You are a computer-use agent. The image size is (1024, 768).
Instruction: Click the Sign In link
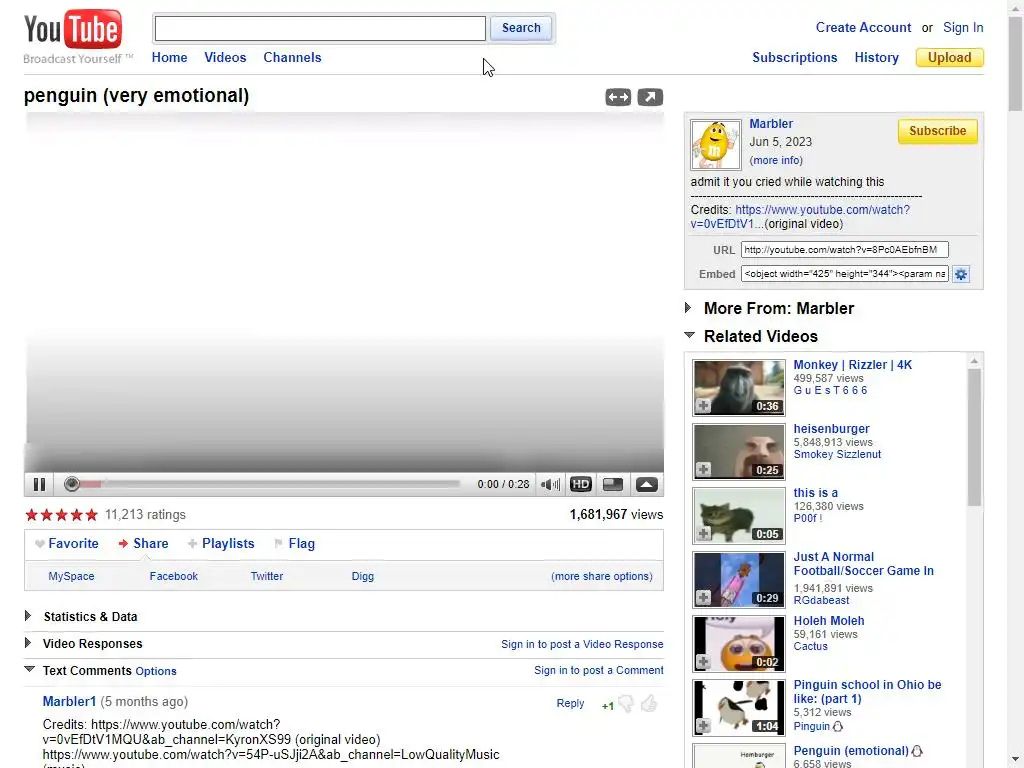963,27
